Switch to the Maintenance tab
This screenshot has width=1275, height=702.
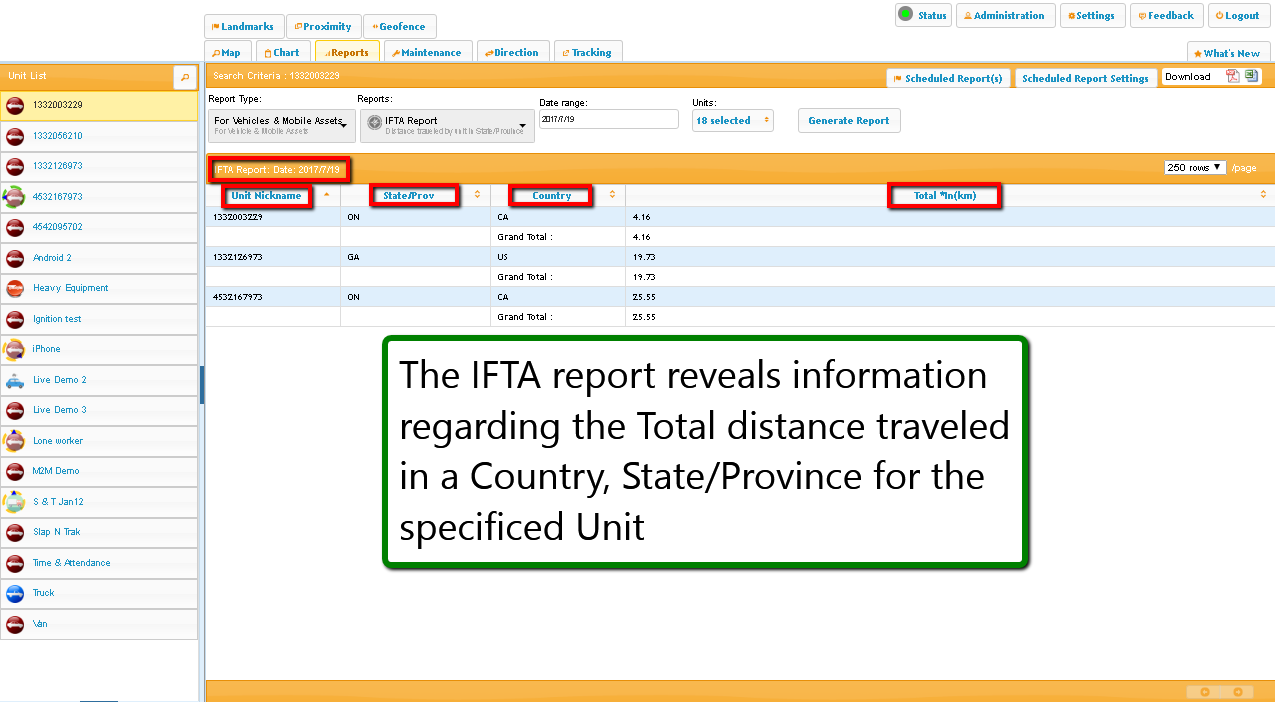pyautogui.click(x=425, y=53)
